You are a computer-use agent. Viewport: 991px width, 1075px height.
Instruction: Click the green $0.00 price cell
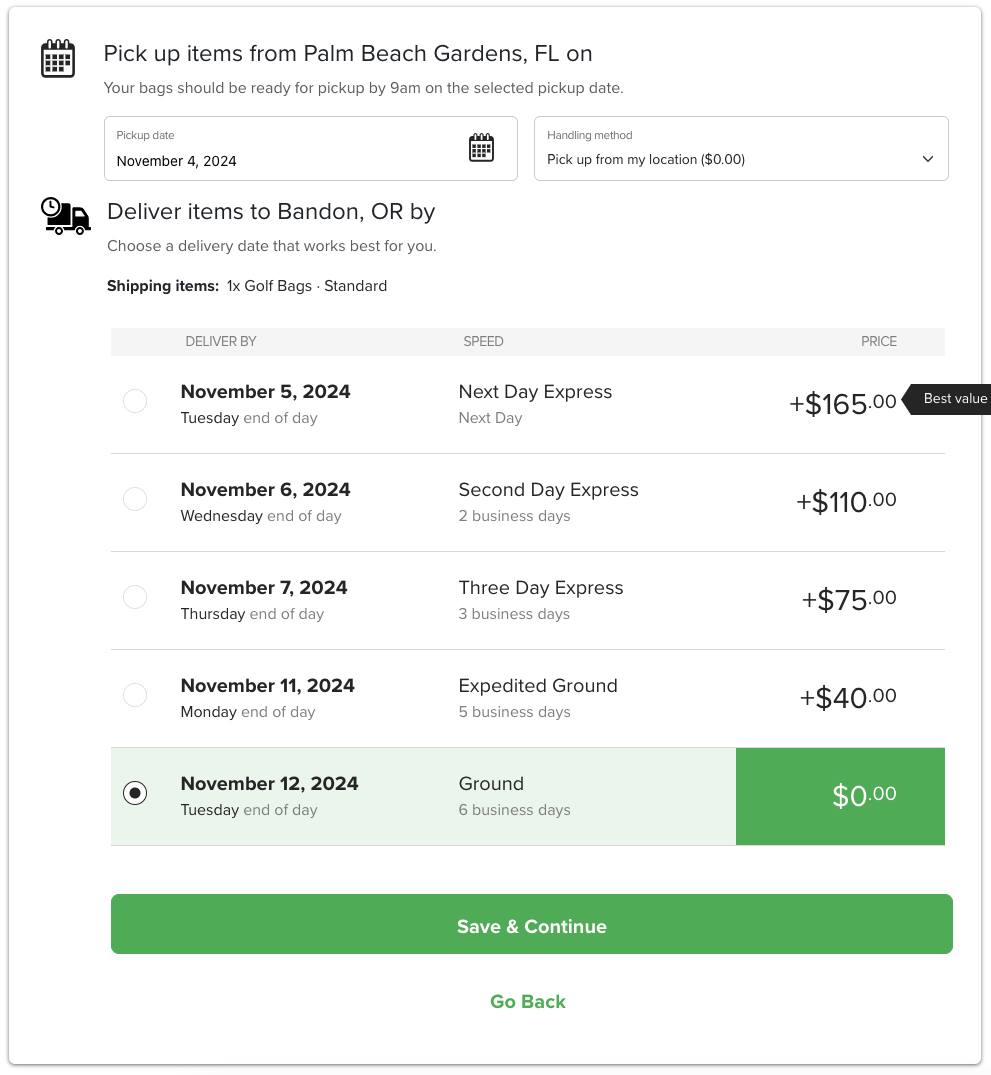pos(840,797)
